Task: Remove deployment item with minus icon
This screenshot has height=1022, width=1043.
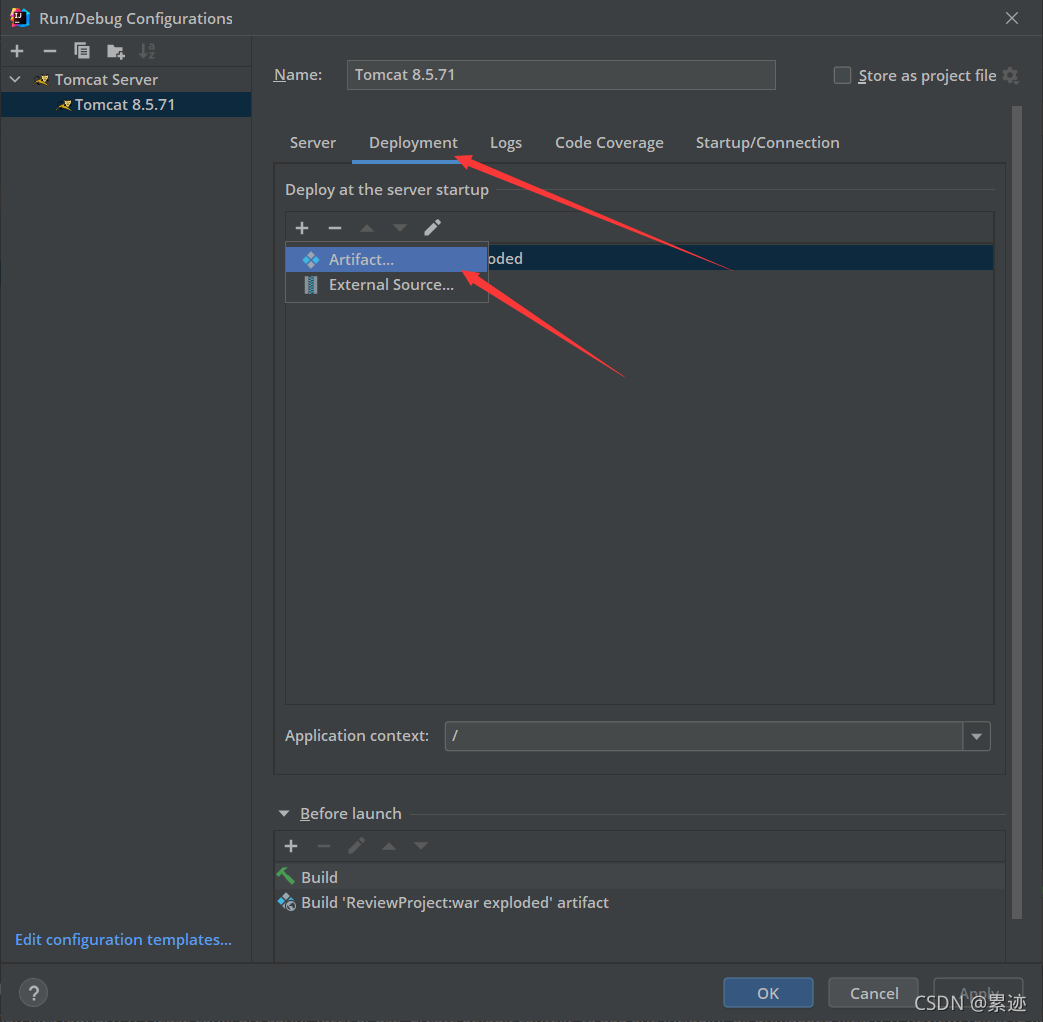Action: (x=335, y=228)
